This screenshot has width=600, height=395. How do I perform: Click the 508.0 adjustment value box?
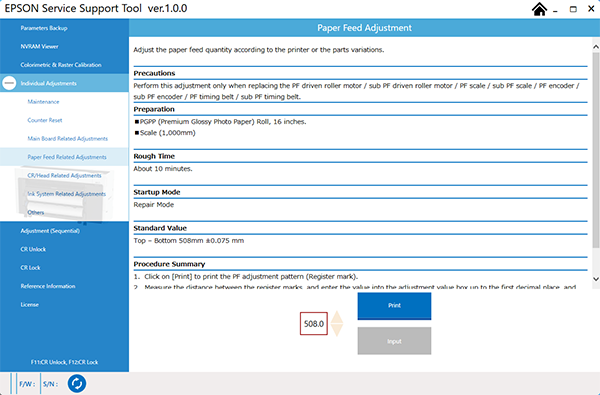pos(314,324)
